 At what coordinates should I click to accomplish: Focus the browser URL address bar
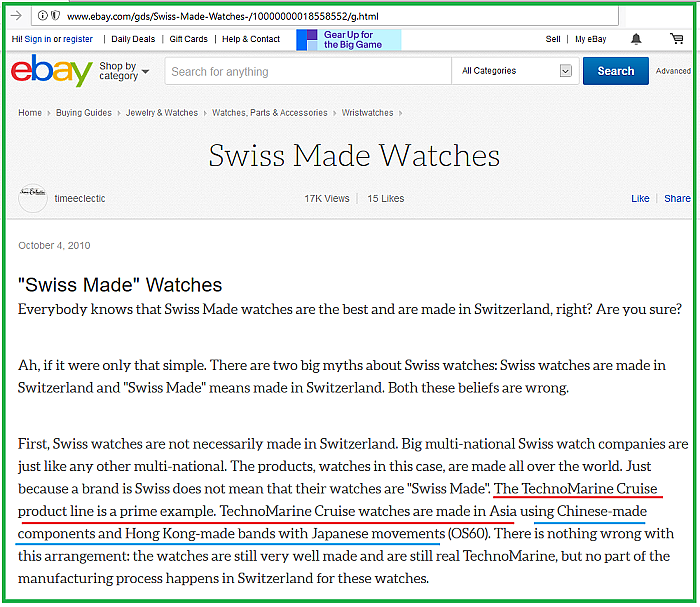[325, 17]
